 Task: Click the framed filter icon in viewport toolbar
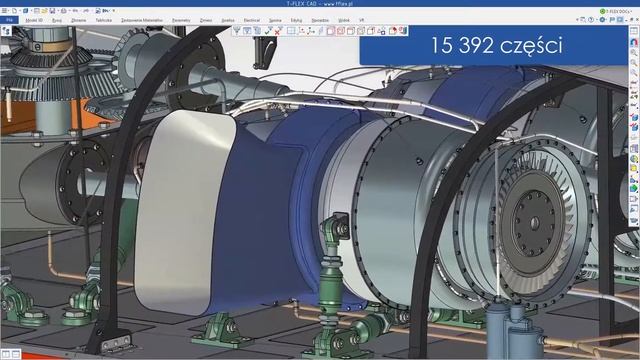(247, 31)
